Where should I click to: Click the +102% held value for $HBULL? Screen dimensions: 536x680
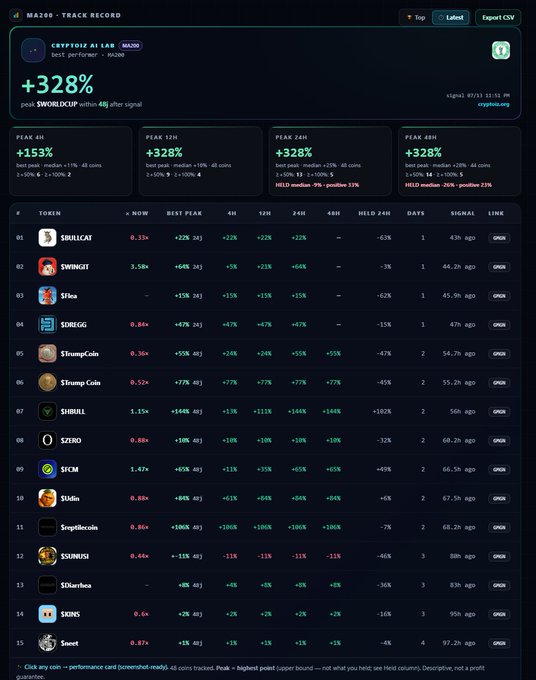(x=382, y=411)
